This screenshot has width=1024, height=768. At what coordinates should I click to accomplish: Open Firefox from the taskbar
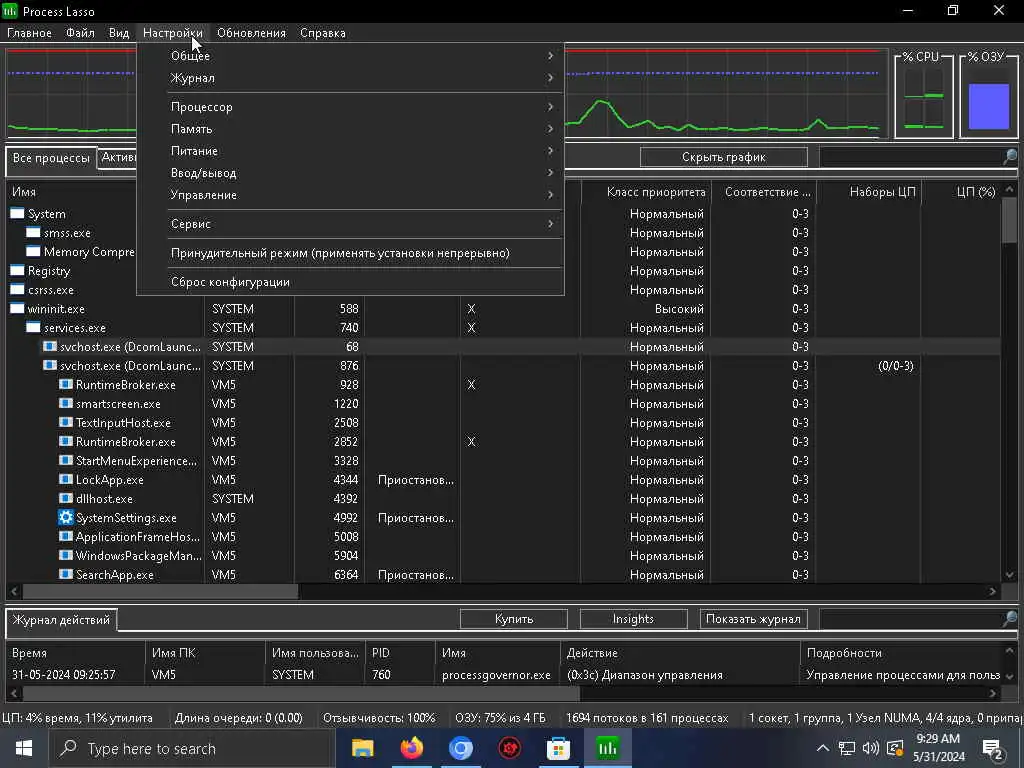point(411,748)
